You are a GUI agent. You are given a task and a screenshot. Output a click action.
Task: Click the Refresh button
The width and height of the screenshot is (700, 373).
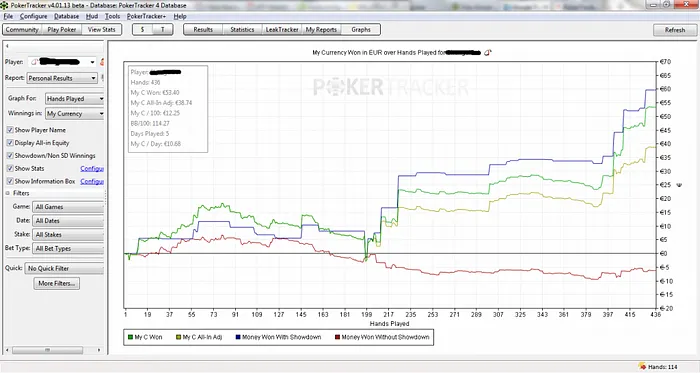[675, 30]
